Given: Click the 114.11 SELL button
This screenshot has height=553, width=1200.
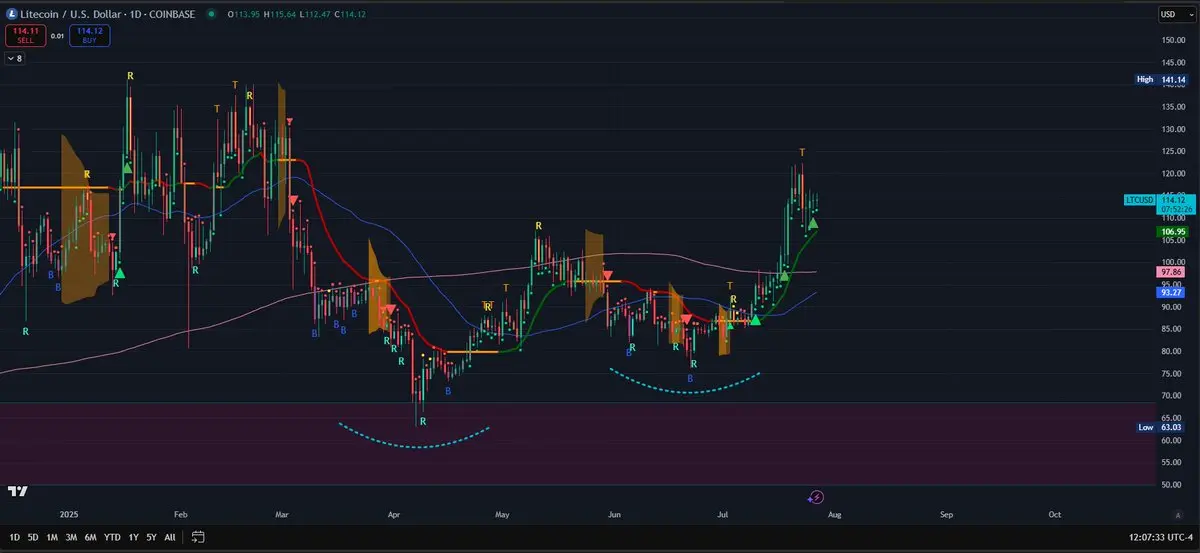Looking at the screenshot, I should point(25,36).
